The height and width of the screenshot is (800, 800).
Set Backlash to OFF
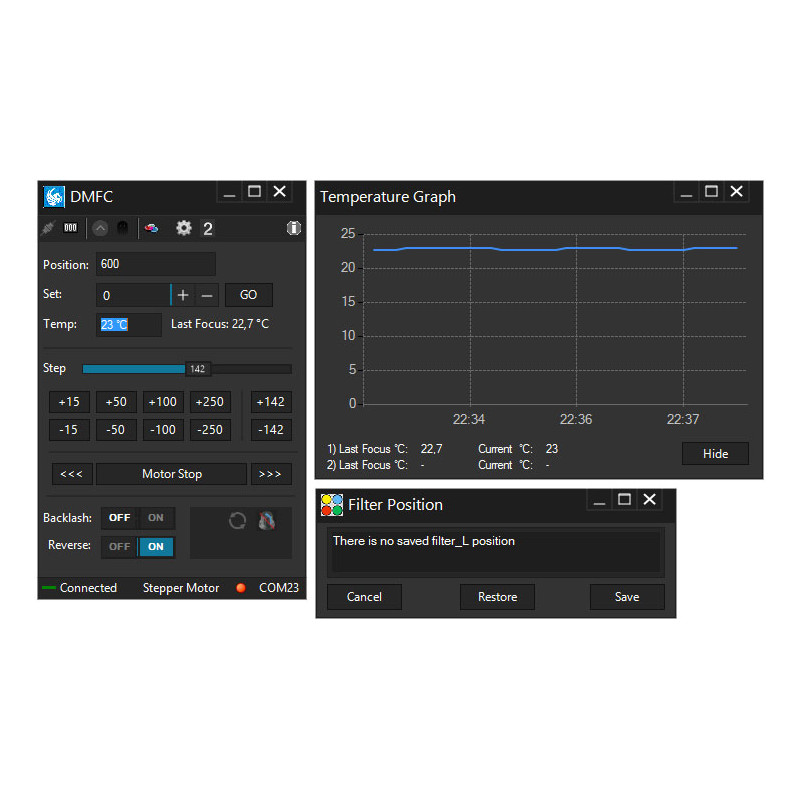click(x=120, y=518)
